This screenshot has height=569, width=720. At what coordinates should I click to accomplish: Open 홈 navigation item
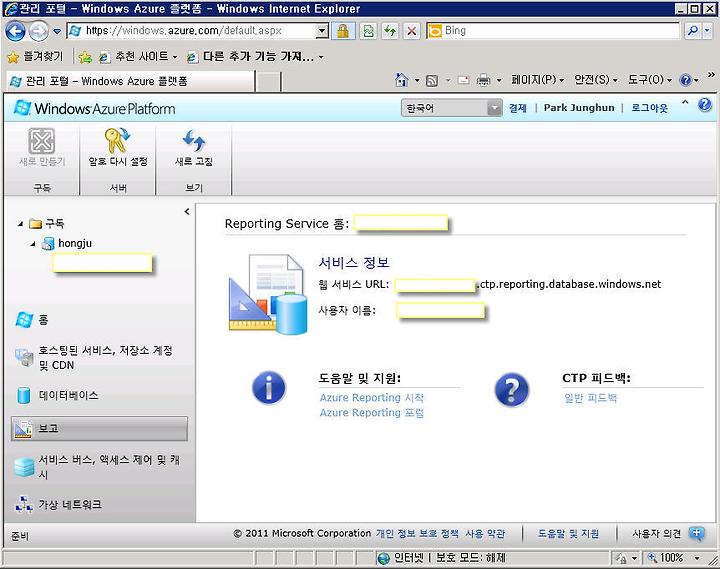point(32,320)
